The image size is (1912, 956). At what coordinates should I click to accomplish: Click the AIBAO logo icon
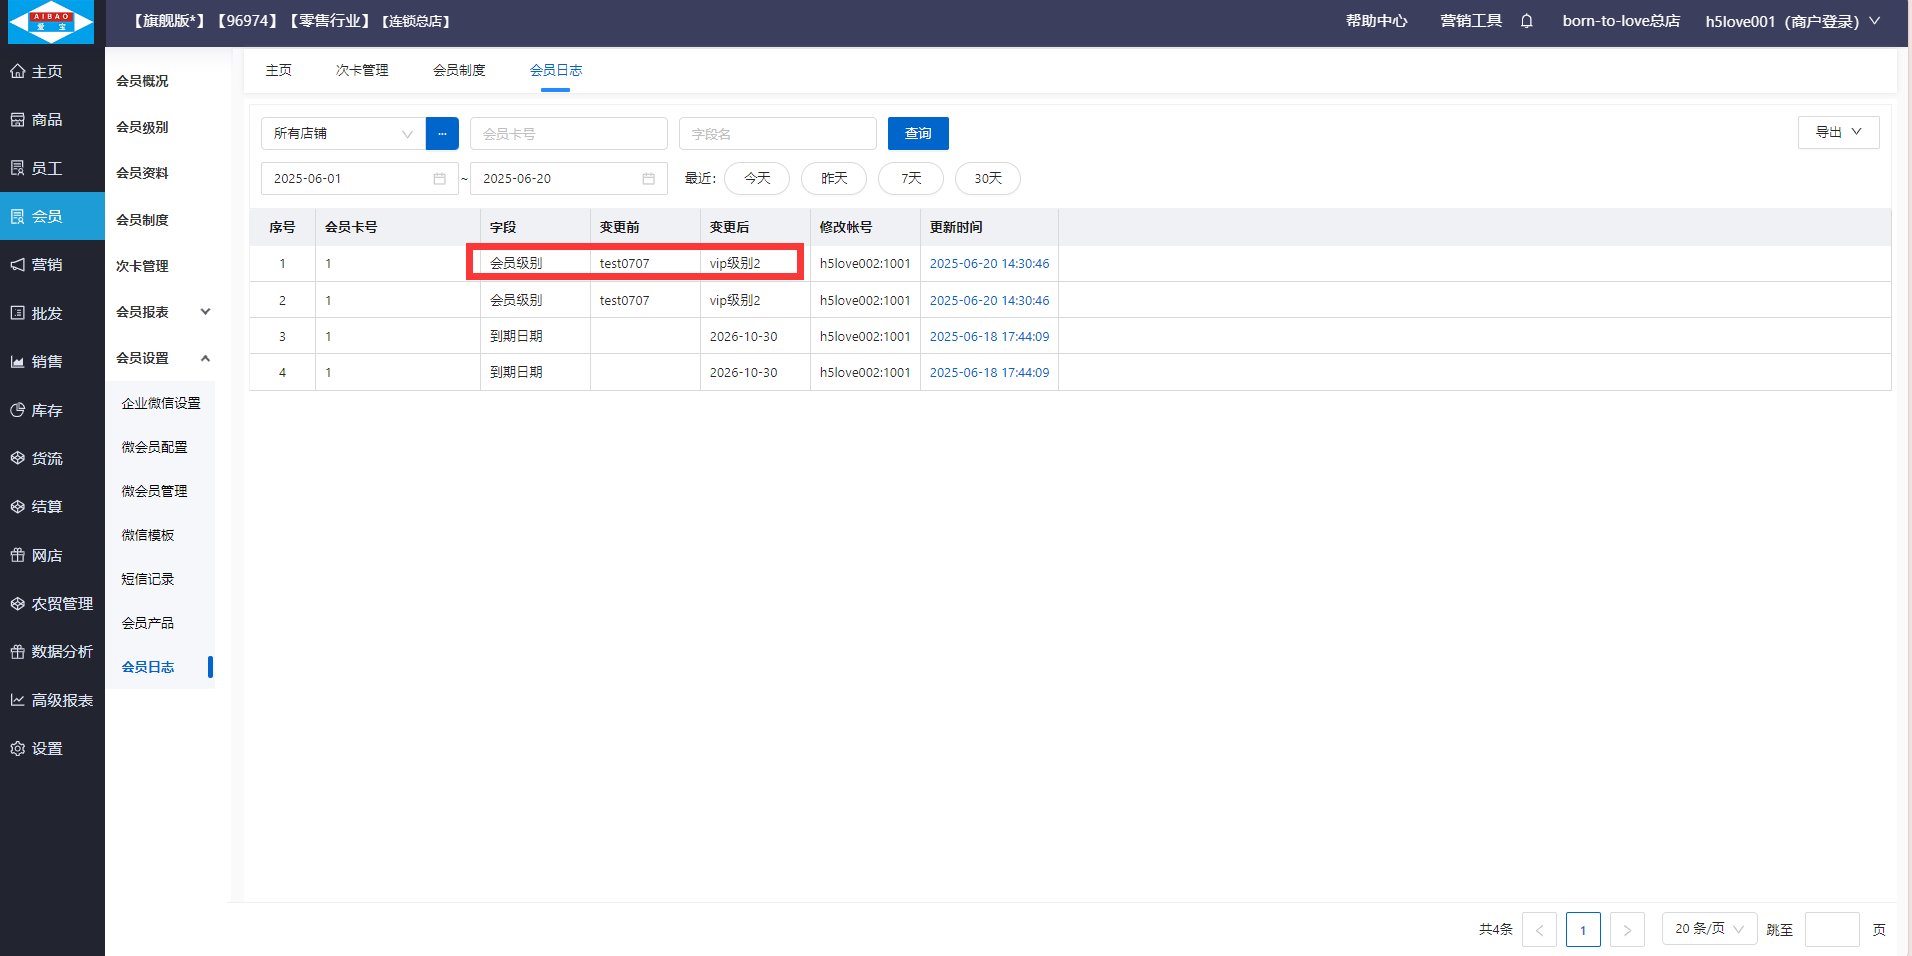coord(51,22)
